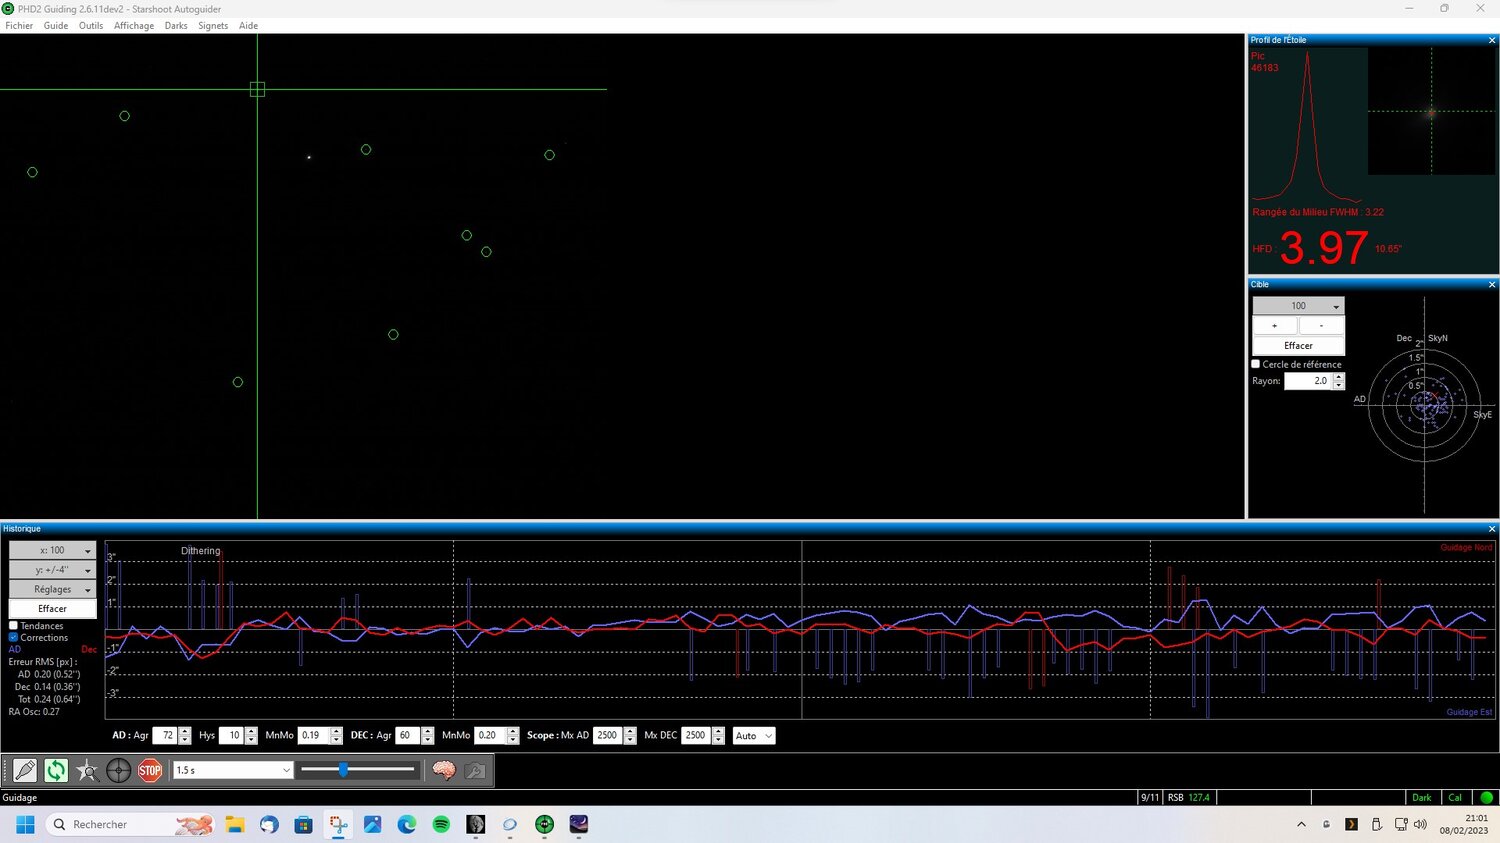Close the Cible panel
This screenshot has height=843, width=1500.
point(1492,285)
